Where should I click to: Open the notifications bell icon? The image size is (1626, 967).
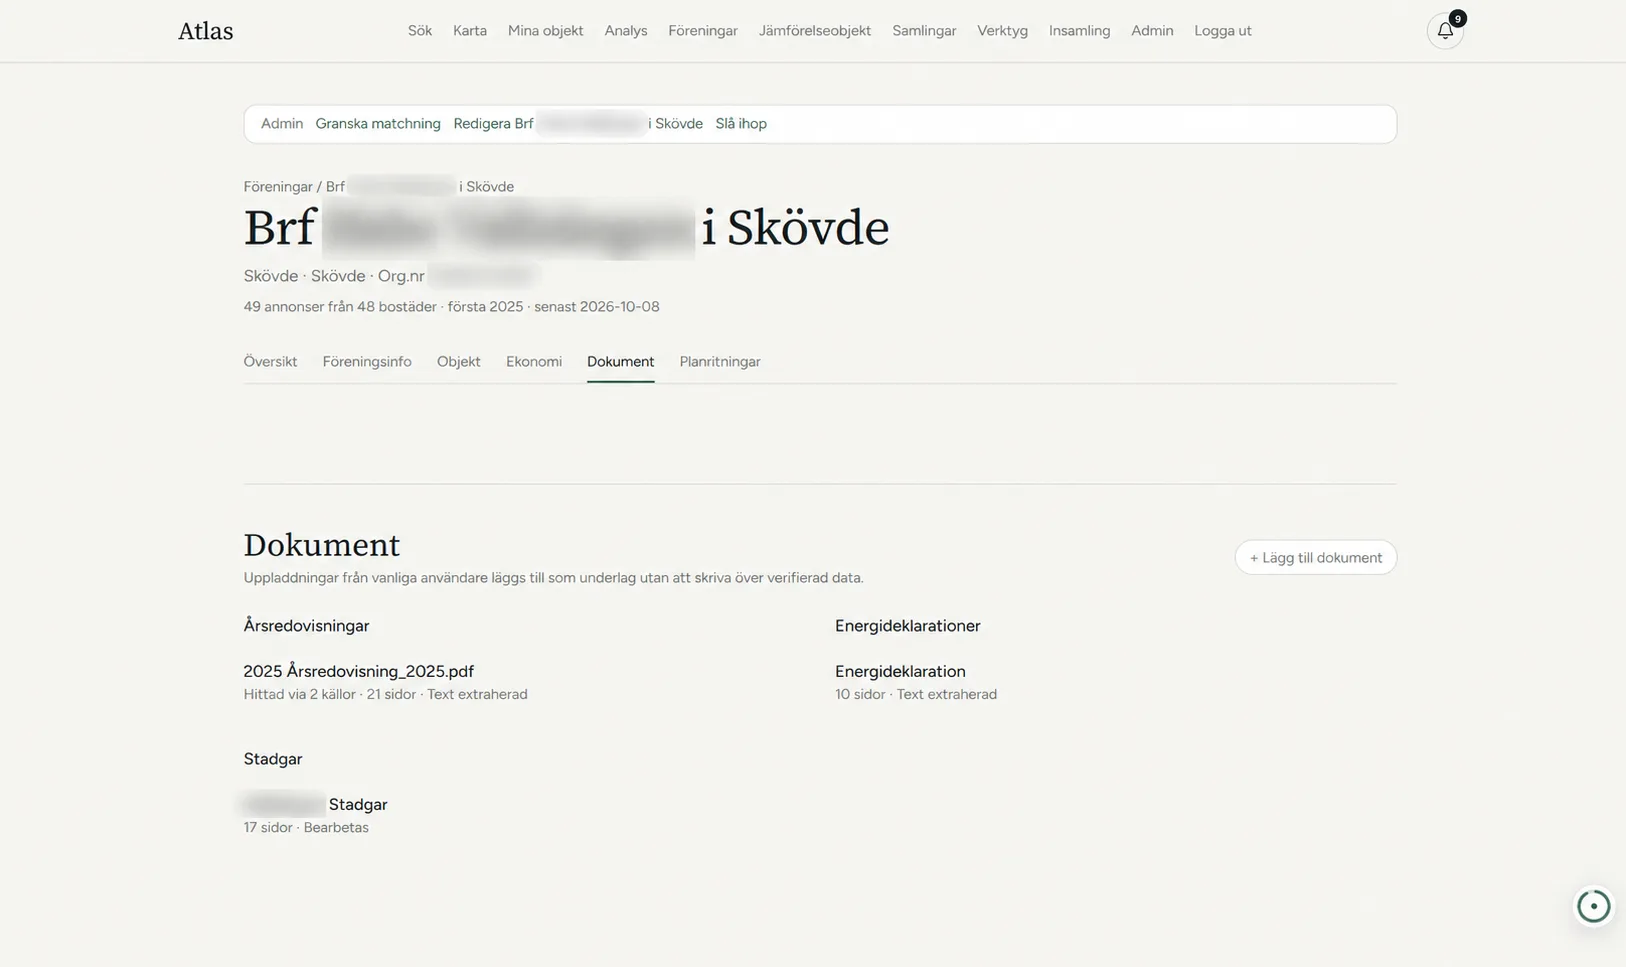(1445, 31)
